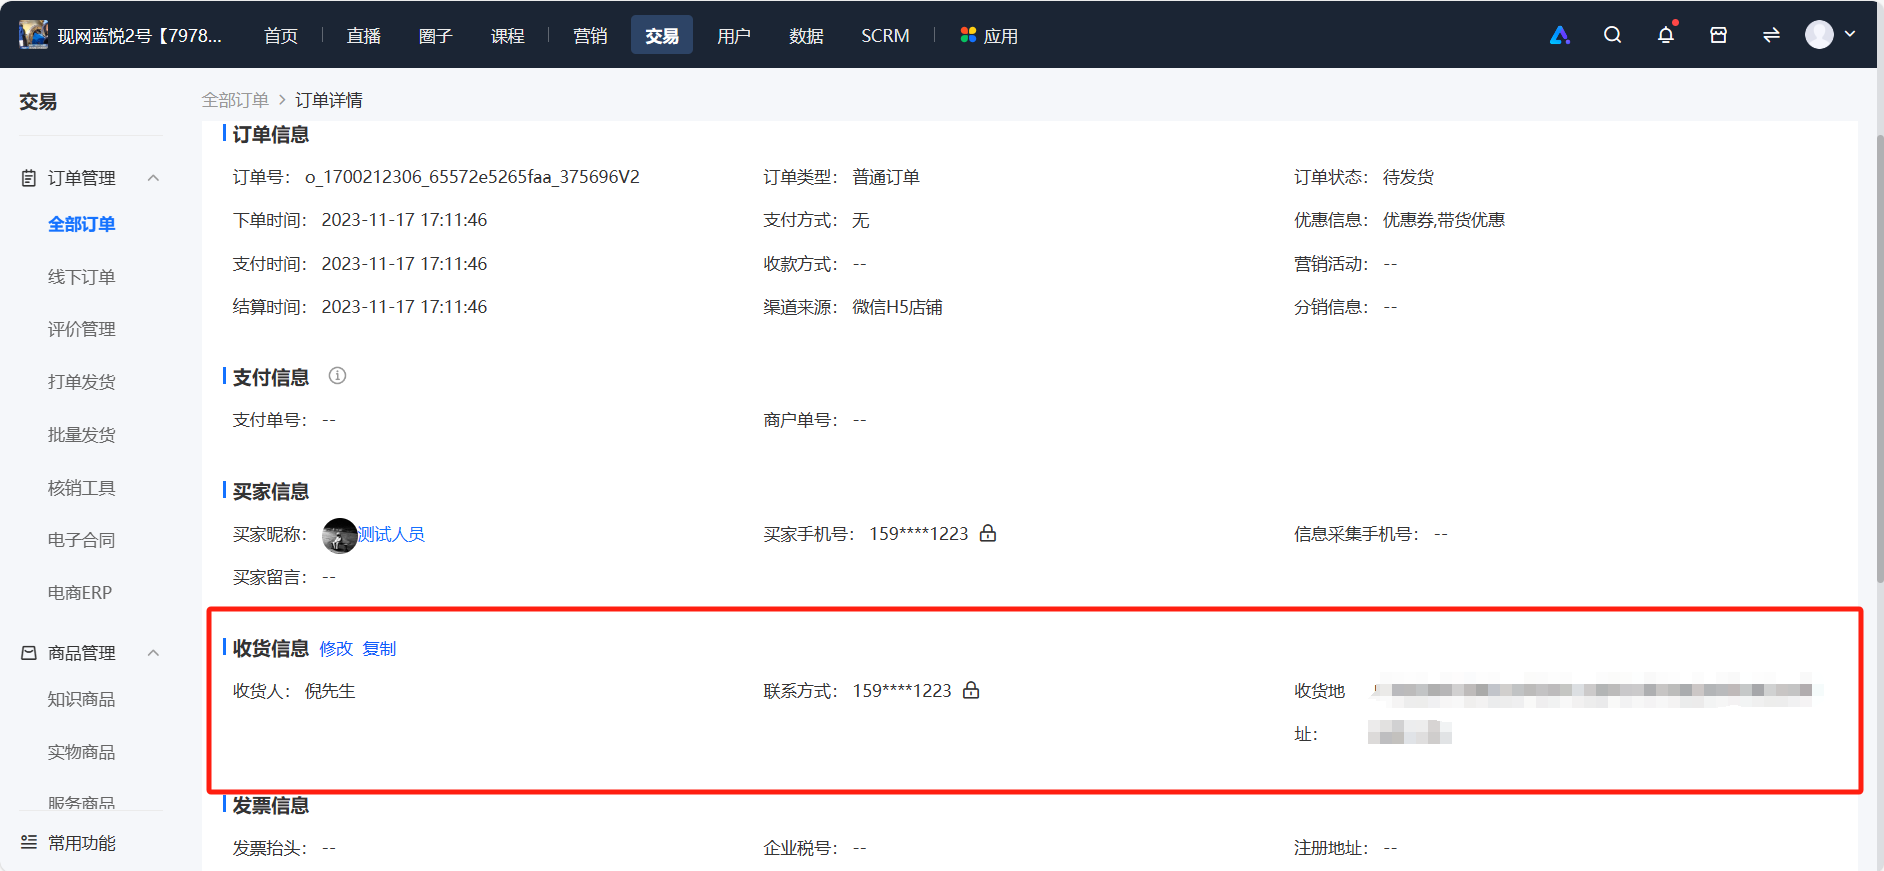Open 电子合同 in sidebar
1884x871 pixels.
82,540
